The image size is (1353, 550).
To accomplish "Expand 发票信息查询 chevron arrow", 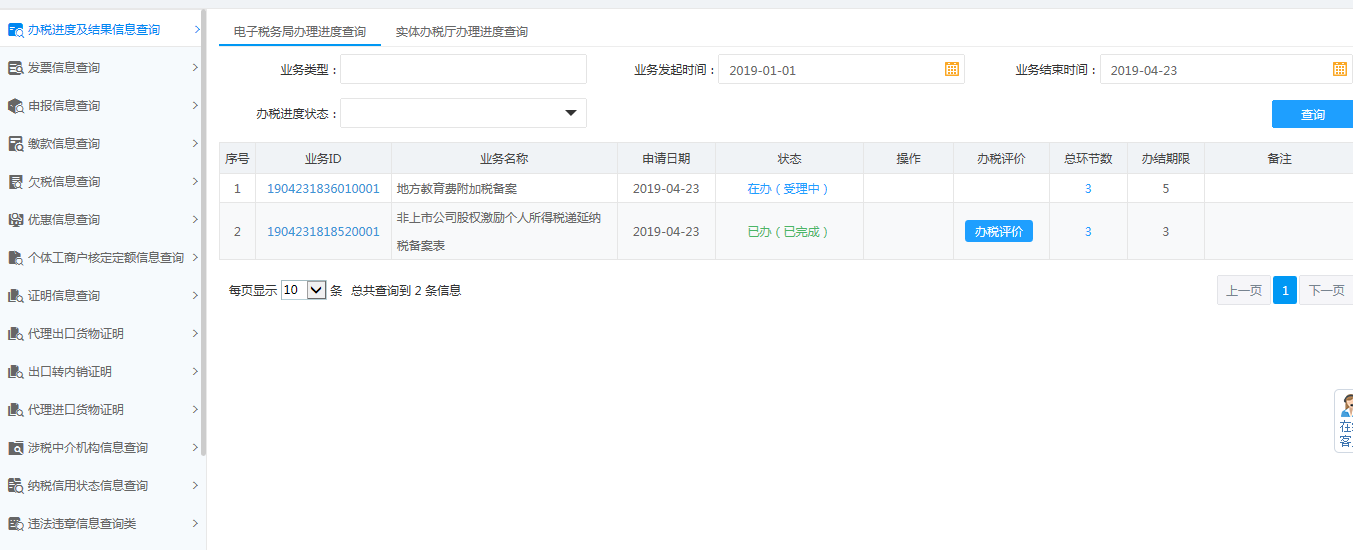I will (x=195, y=68).
